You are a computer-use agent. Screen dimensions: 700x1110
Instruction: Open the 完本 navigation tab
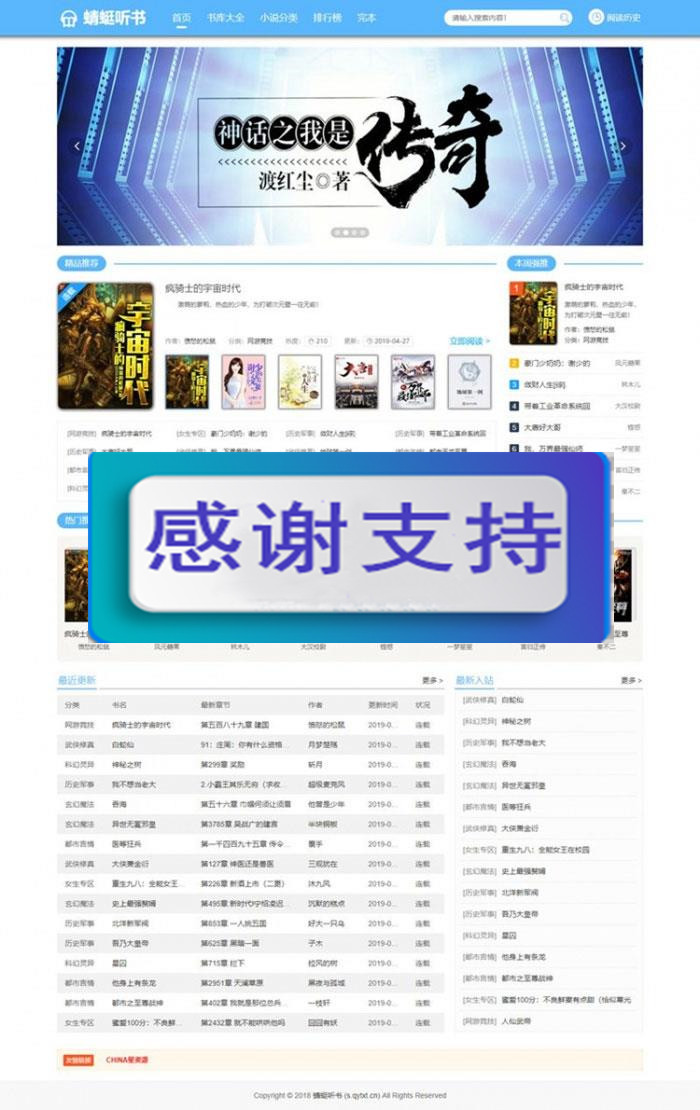367,18
